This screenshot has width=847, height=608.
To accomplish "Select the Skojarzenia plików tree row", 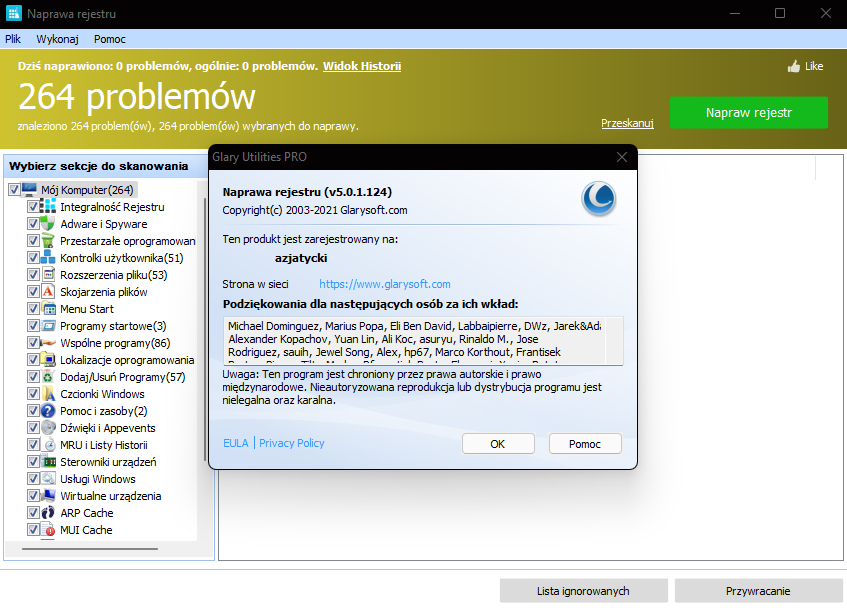I will click(104, 292).
